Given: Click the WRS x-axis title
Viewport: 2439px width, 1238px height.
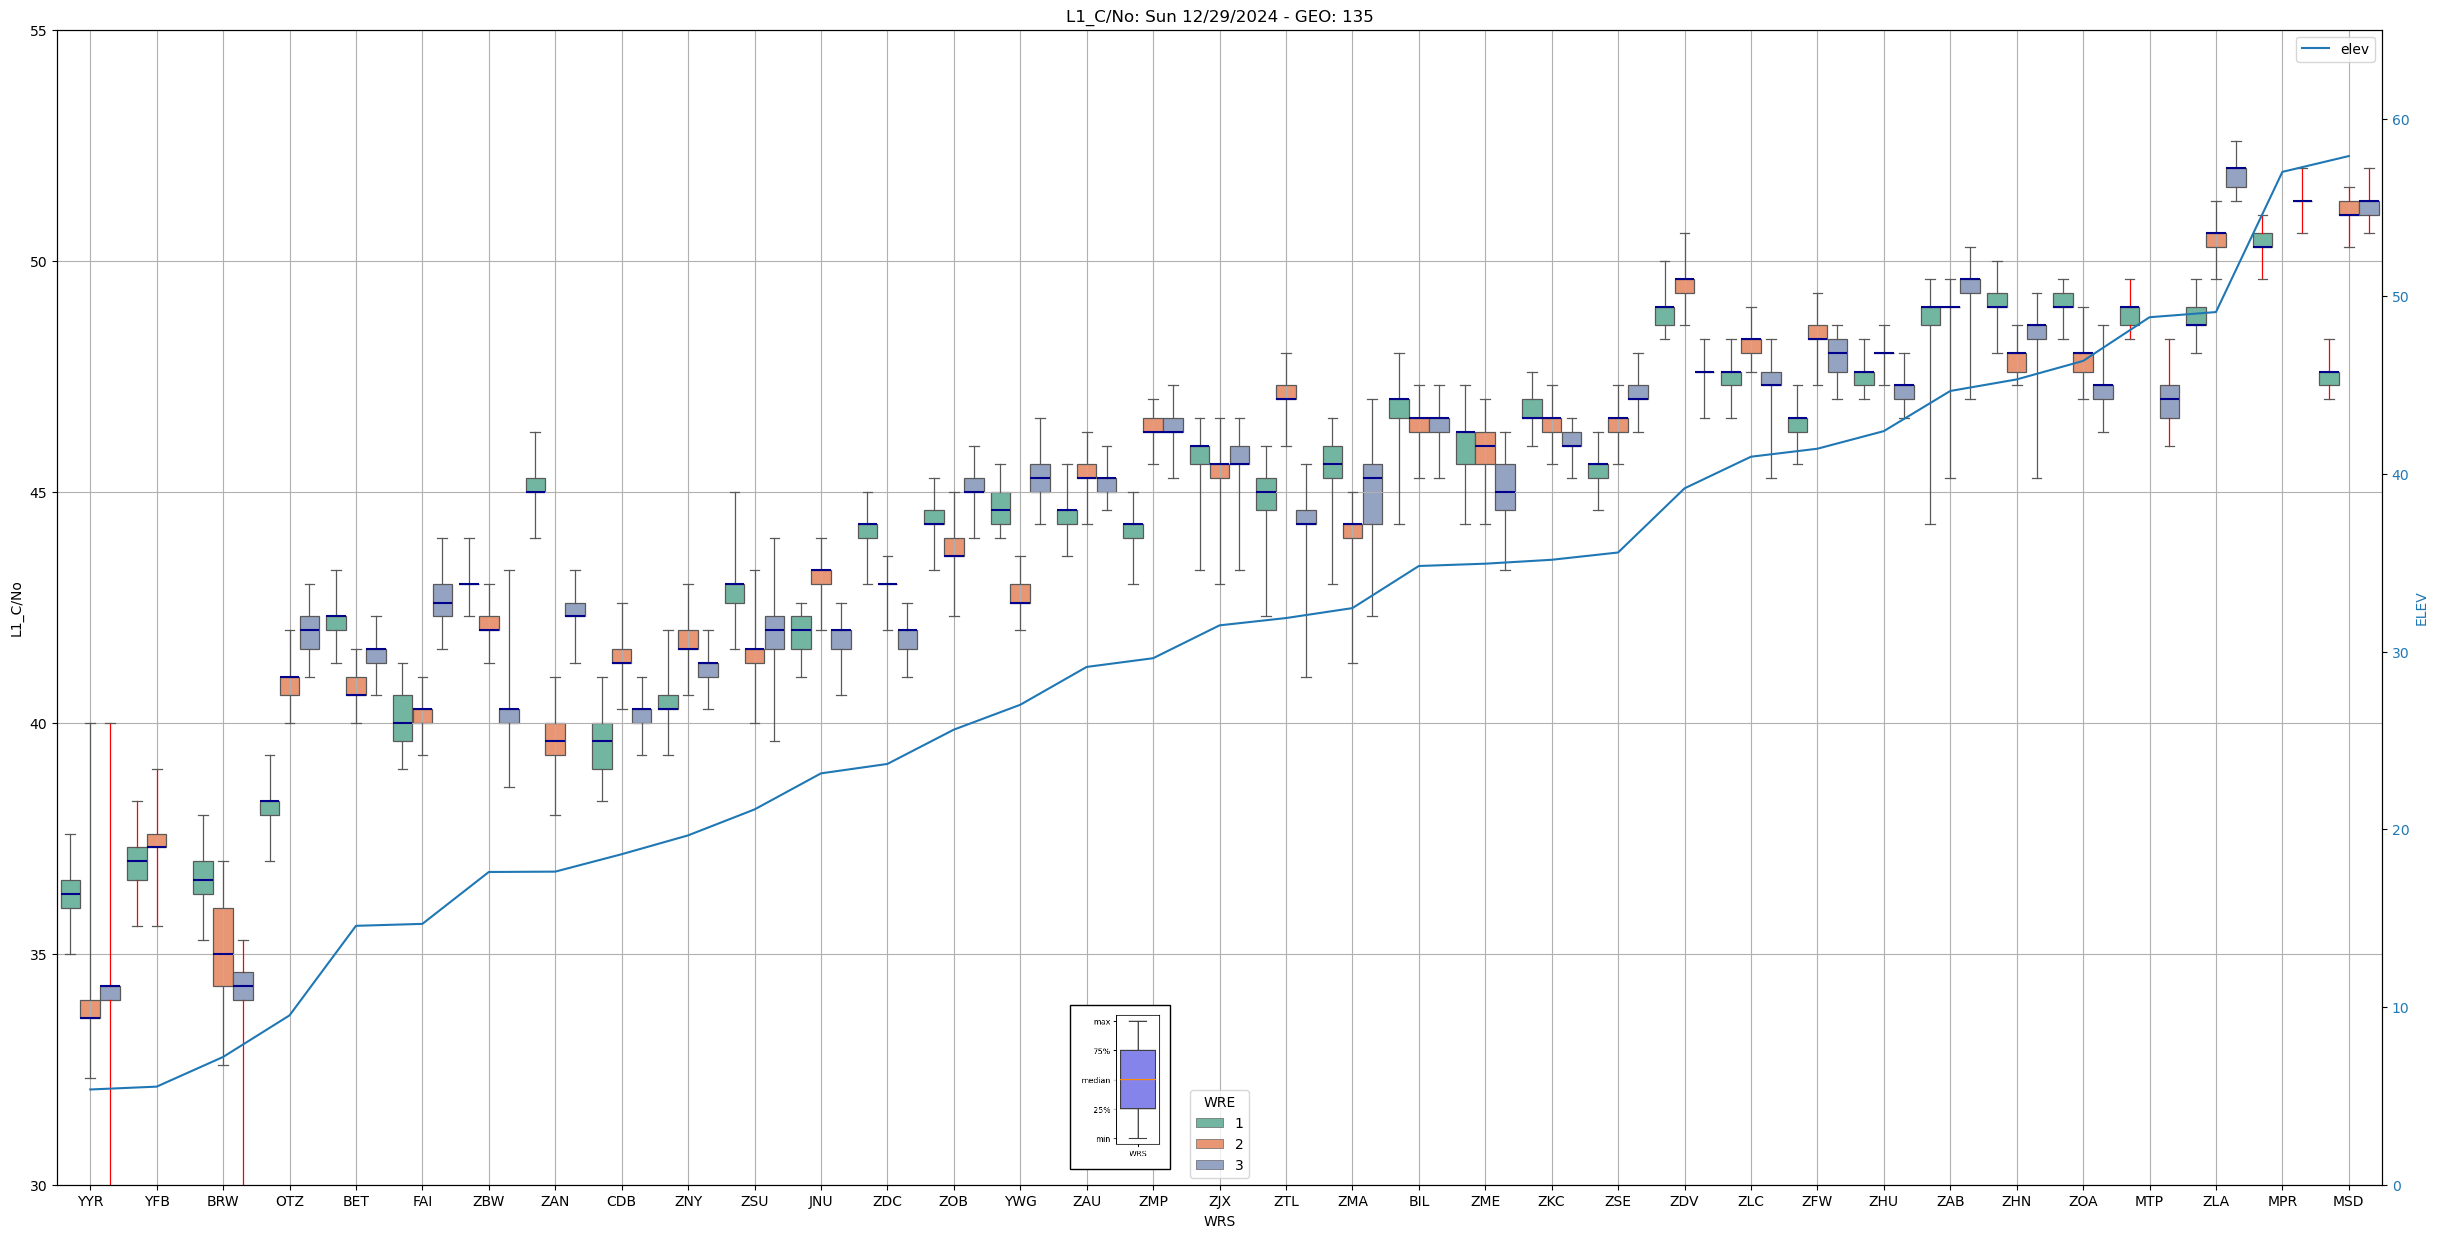Looking at the screenshot, I should tap(1218, 1221).
